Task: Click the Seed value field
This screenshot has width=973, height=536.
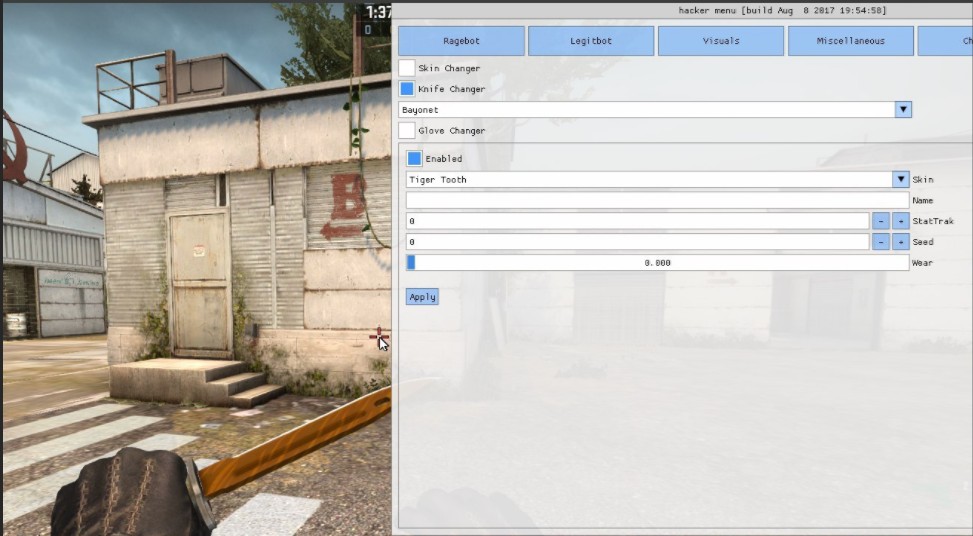Action: tap(637, 242)
